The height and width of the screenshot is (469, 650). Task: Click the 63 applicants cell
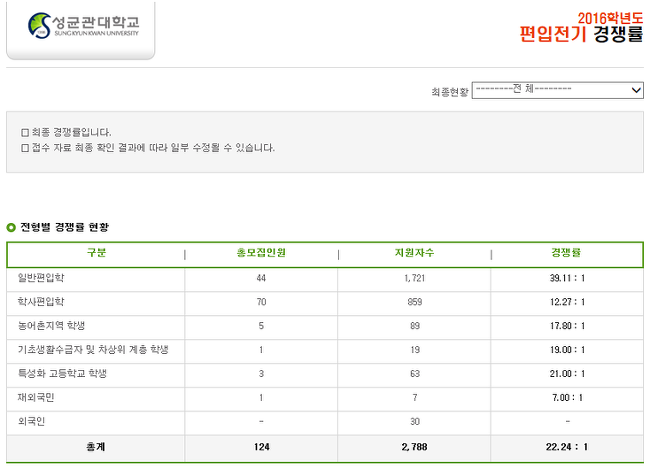415,374
